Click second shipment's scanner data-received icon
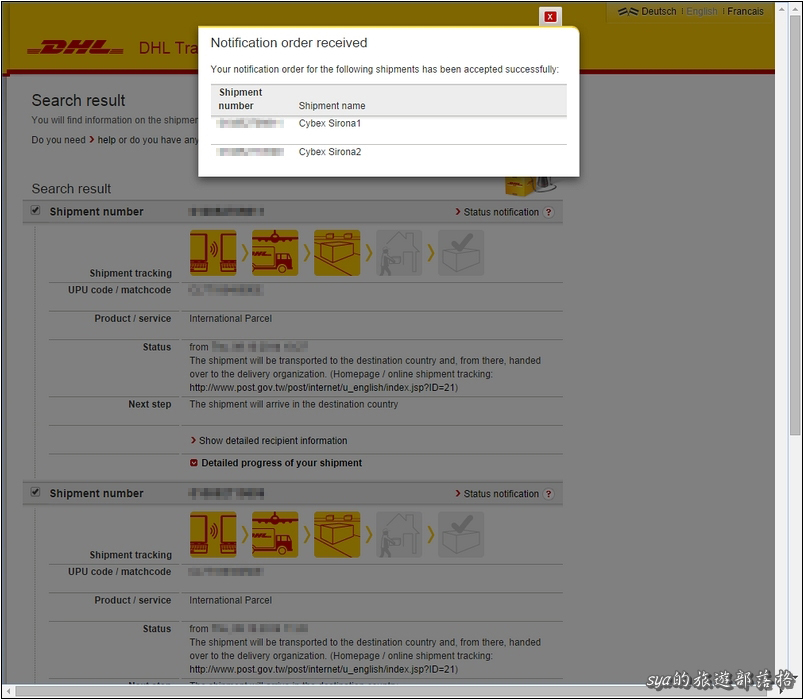 coord(213,534)
